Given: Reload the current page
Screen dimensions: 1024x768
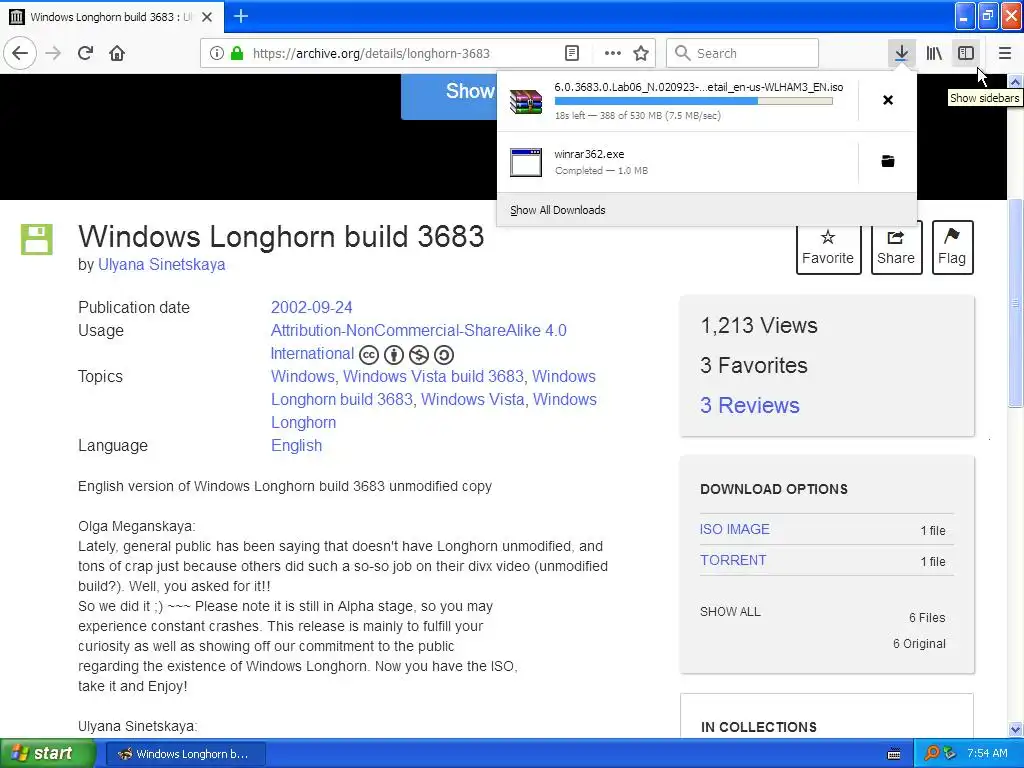Looking at the screenshot, I should pos(85,53).
